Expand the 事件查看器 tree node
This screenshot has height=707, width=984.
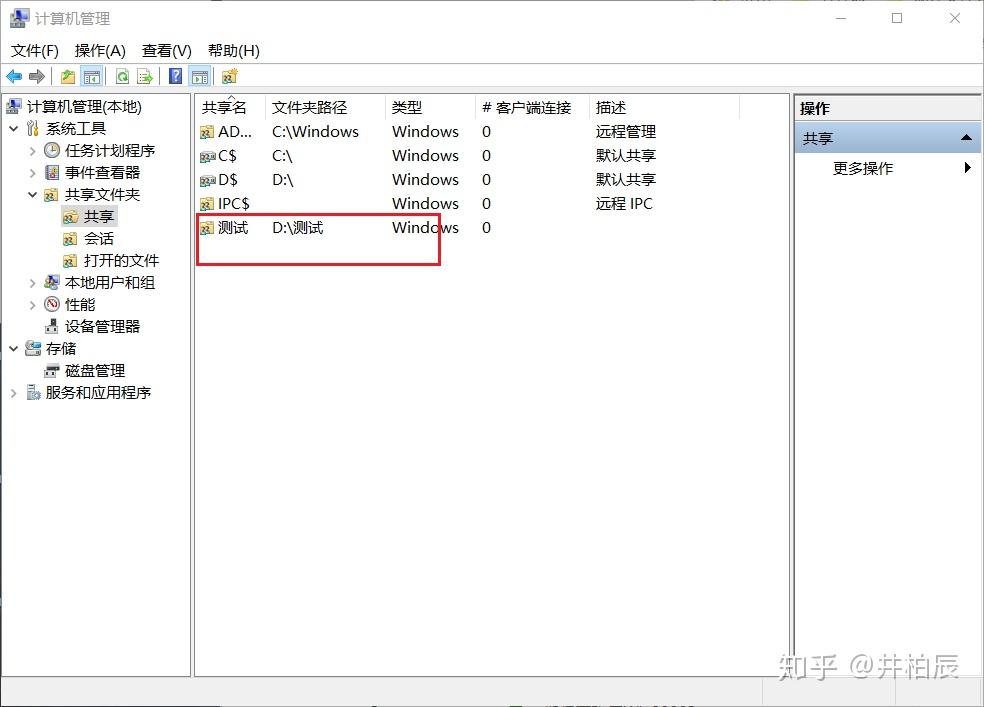point(33,173)
